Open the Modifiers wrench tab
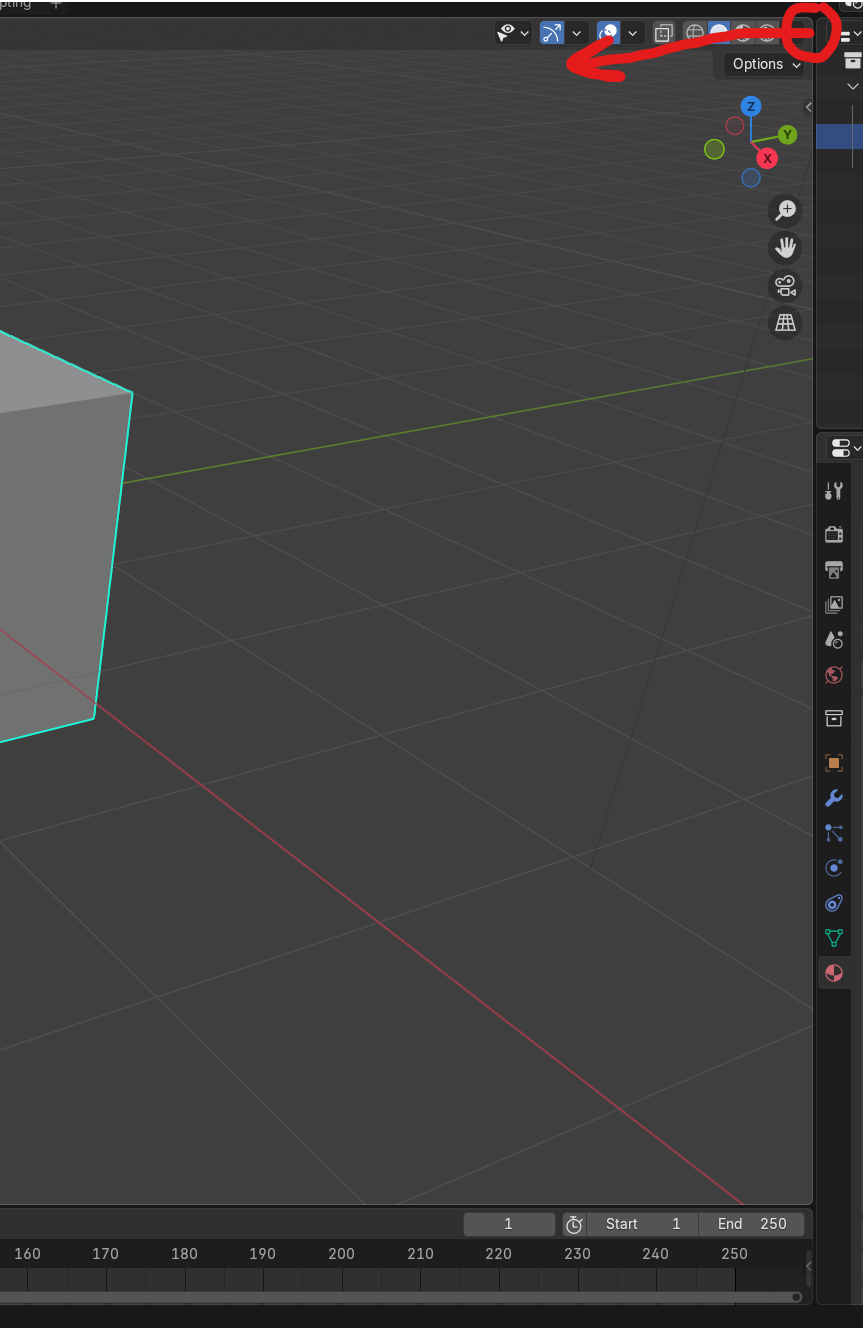The image size is (863, 1328). tap(834, 797)
